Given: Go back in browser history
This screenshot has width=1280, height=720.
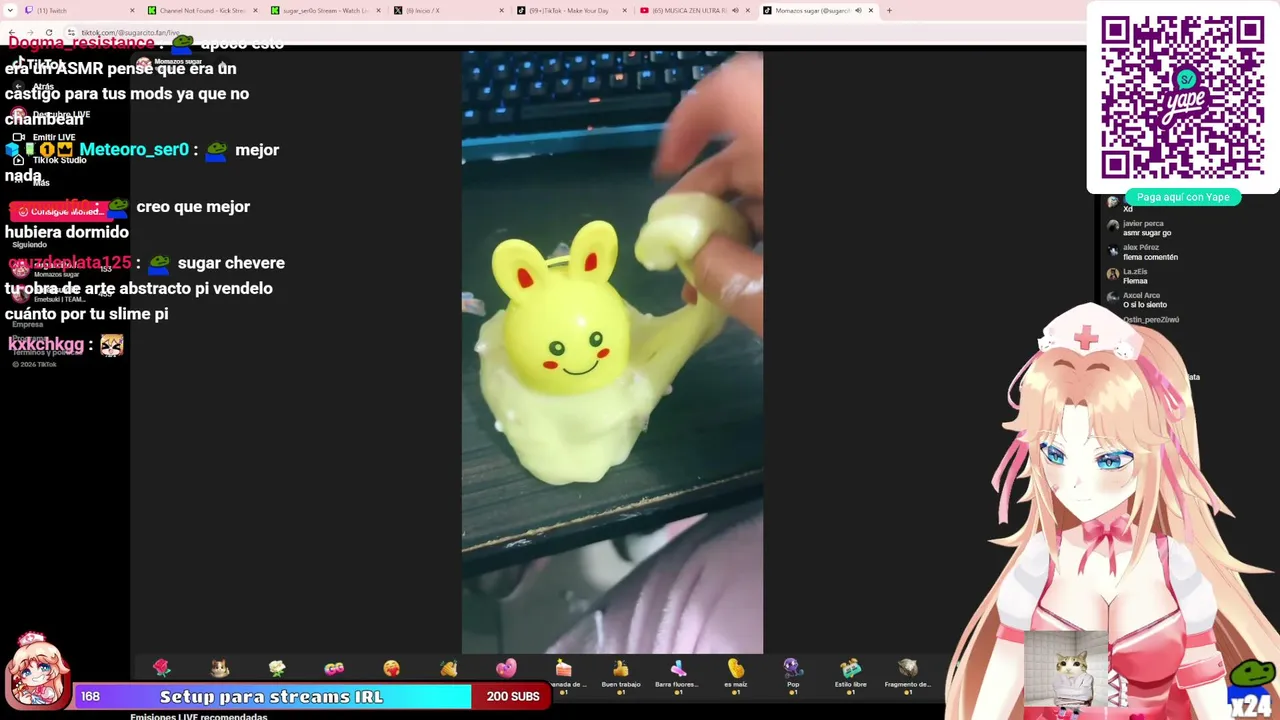Looking at the screenshot, I should click(x=12, y=32).
